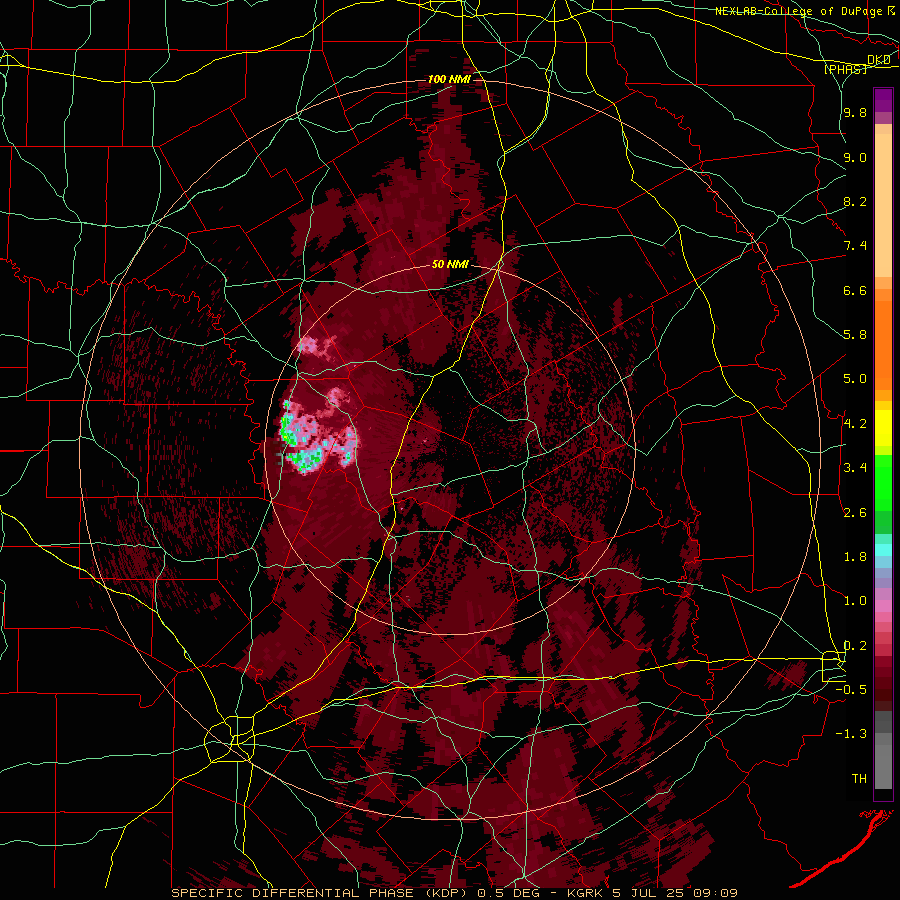Image resolution: width=900 pixels, height=900 pixels.
Task: Pick the cyan segment of the color bar
Action: (883, 550)
